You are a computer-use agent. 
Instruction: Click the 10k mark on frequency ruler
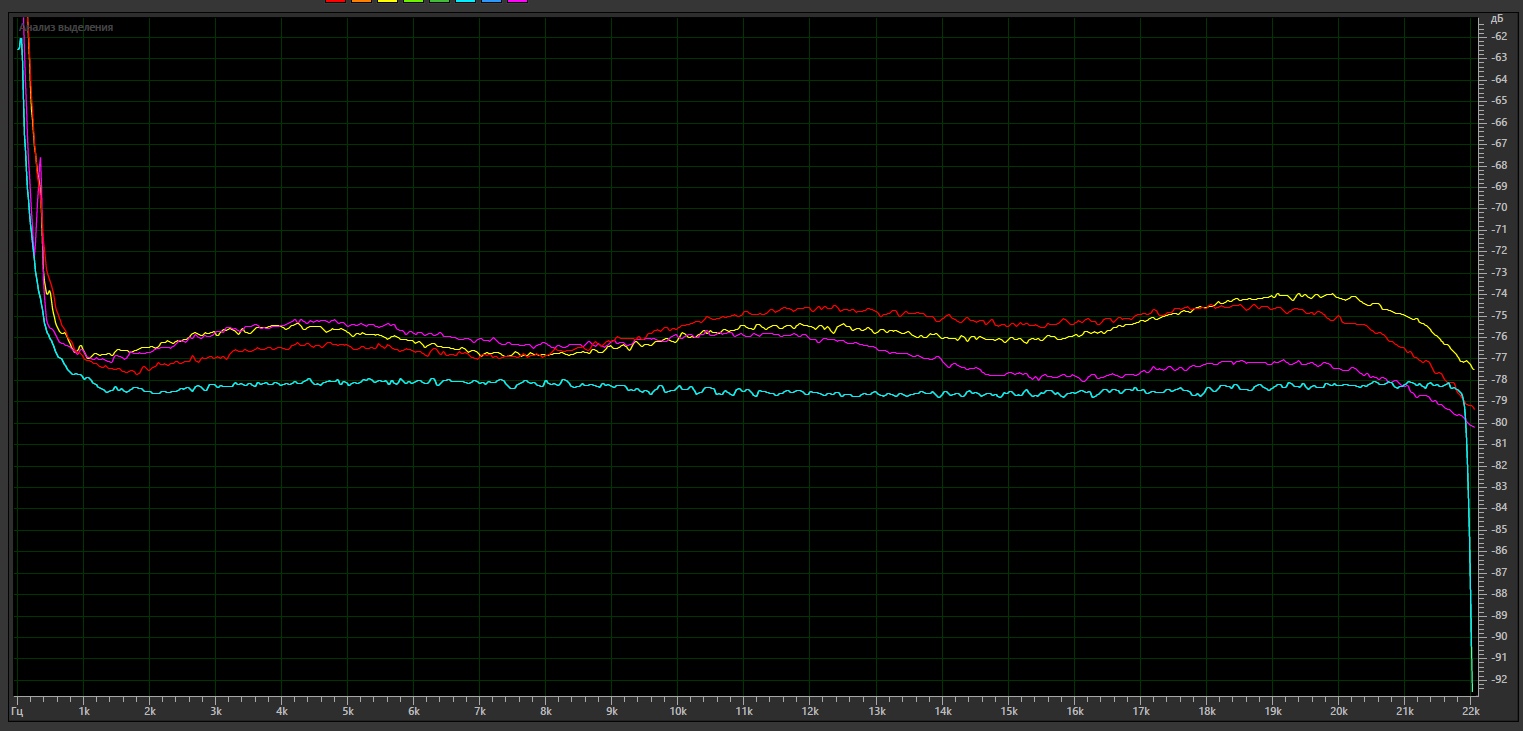(677, 712)
